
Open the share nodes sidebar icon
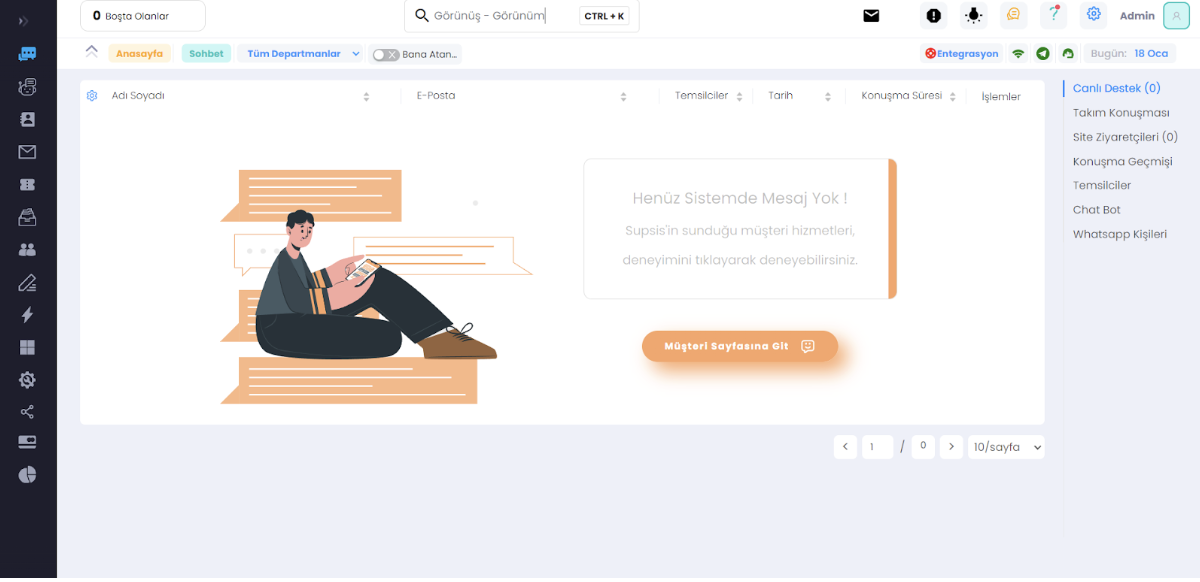[27, 412]
